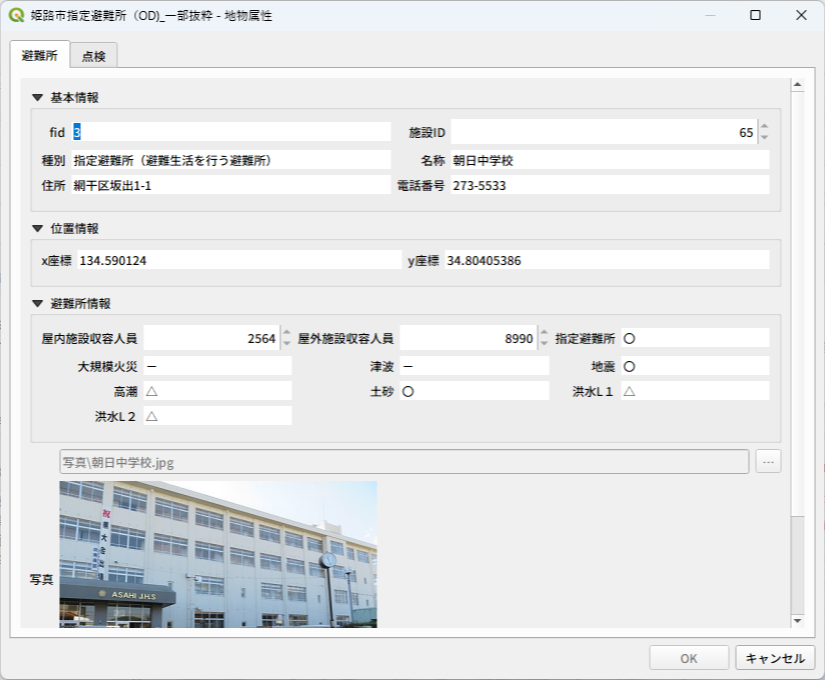Increment 屋内施設収容人員 spinner up arrow

coord(286,333)
